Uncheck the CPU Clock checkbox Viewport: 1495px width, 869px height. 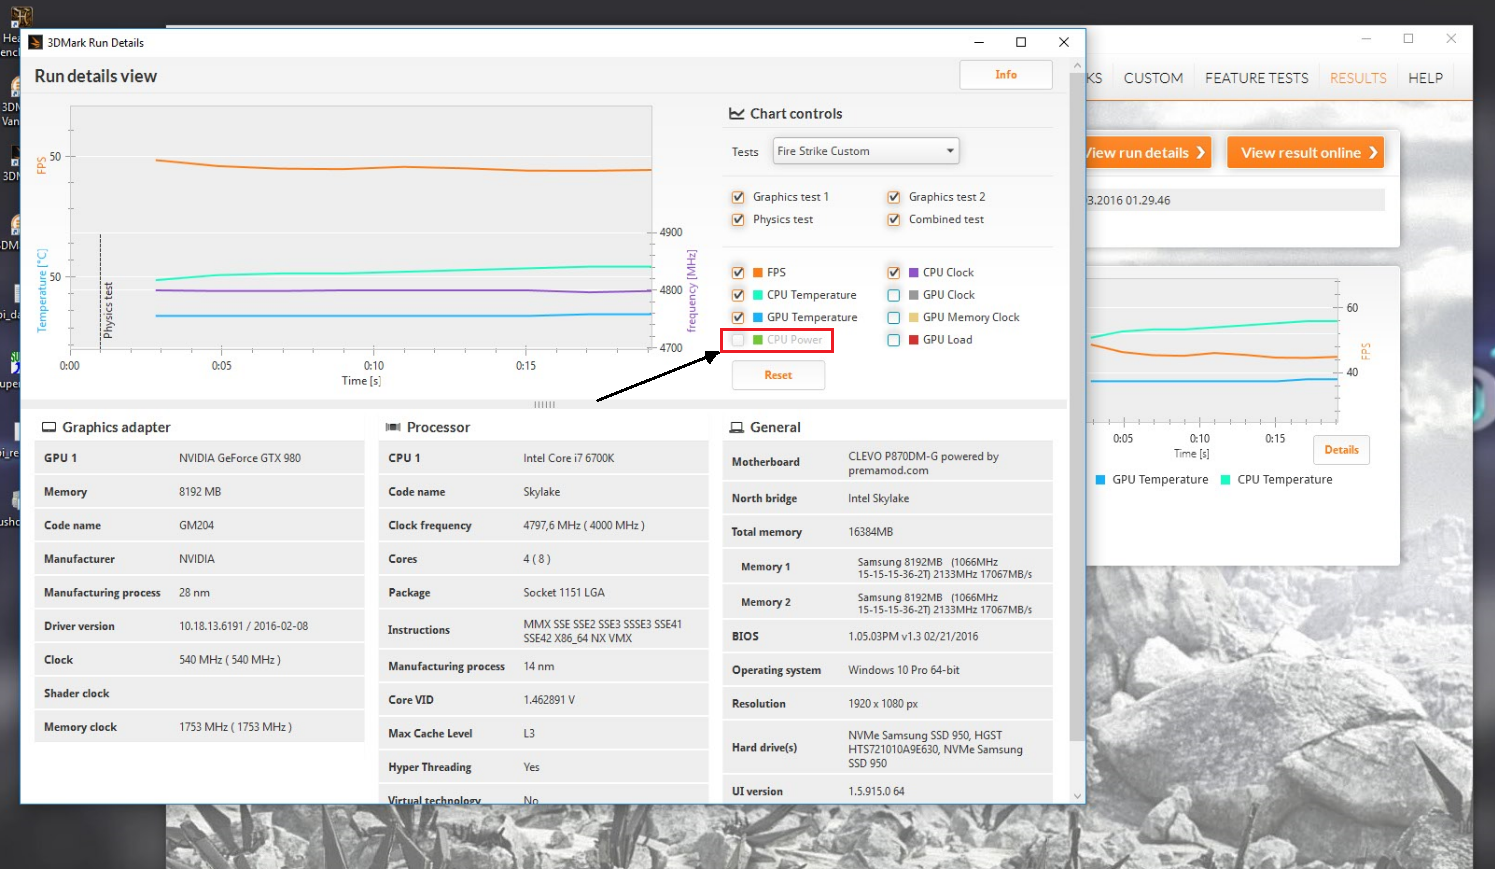(x=894, y=272)
